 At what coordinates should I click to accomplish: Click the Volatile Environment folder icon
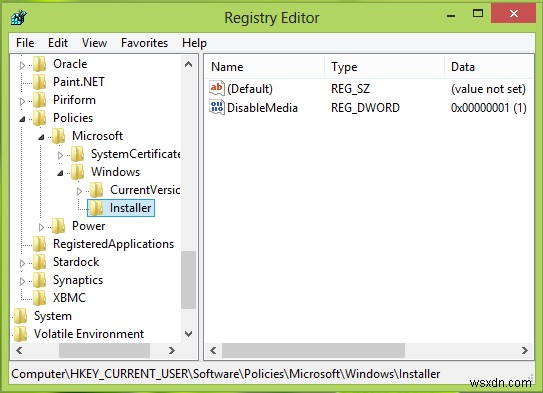tap(20, 334)
